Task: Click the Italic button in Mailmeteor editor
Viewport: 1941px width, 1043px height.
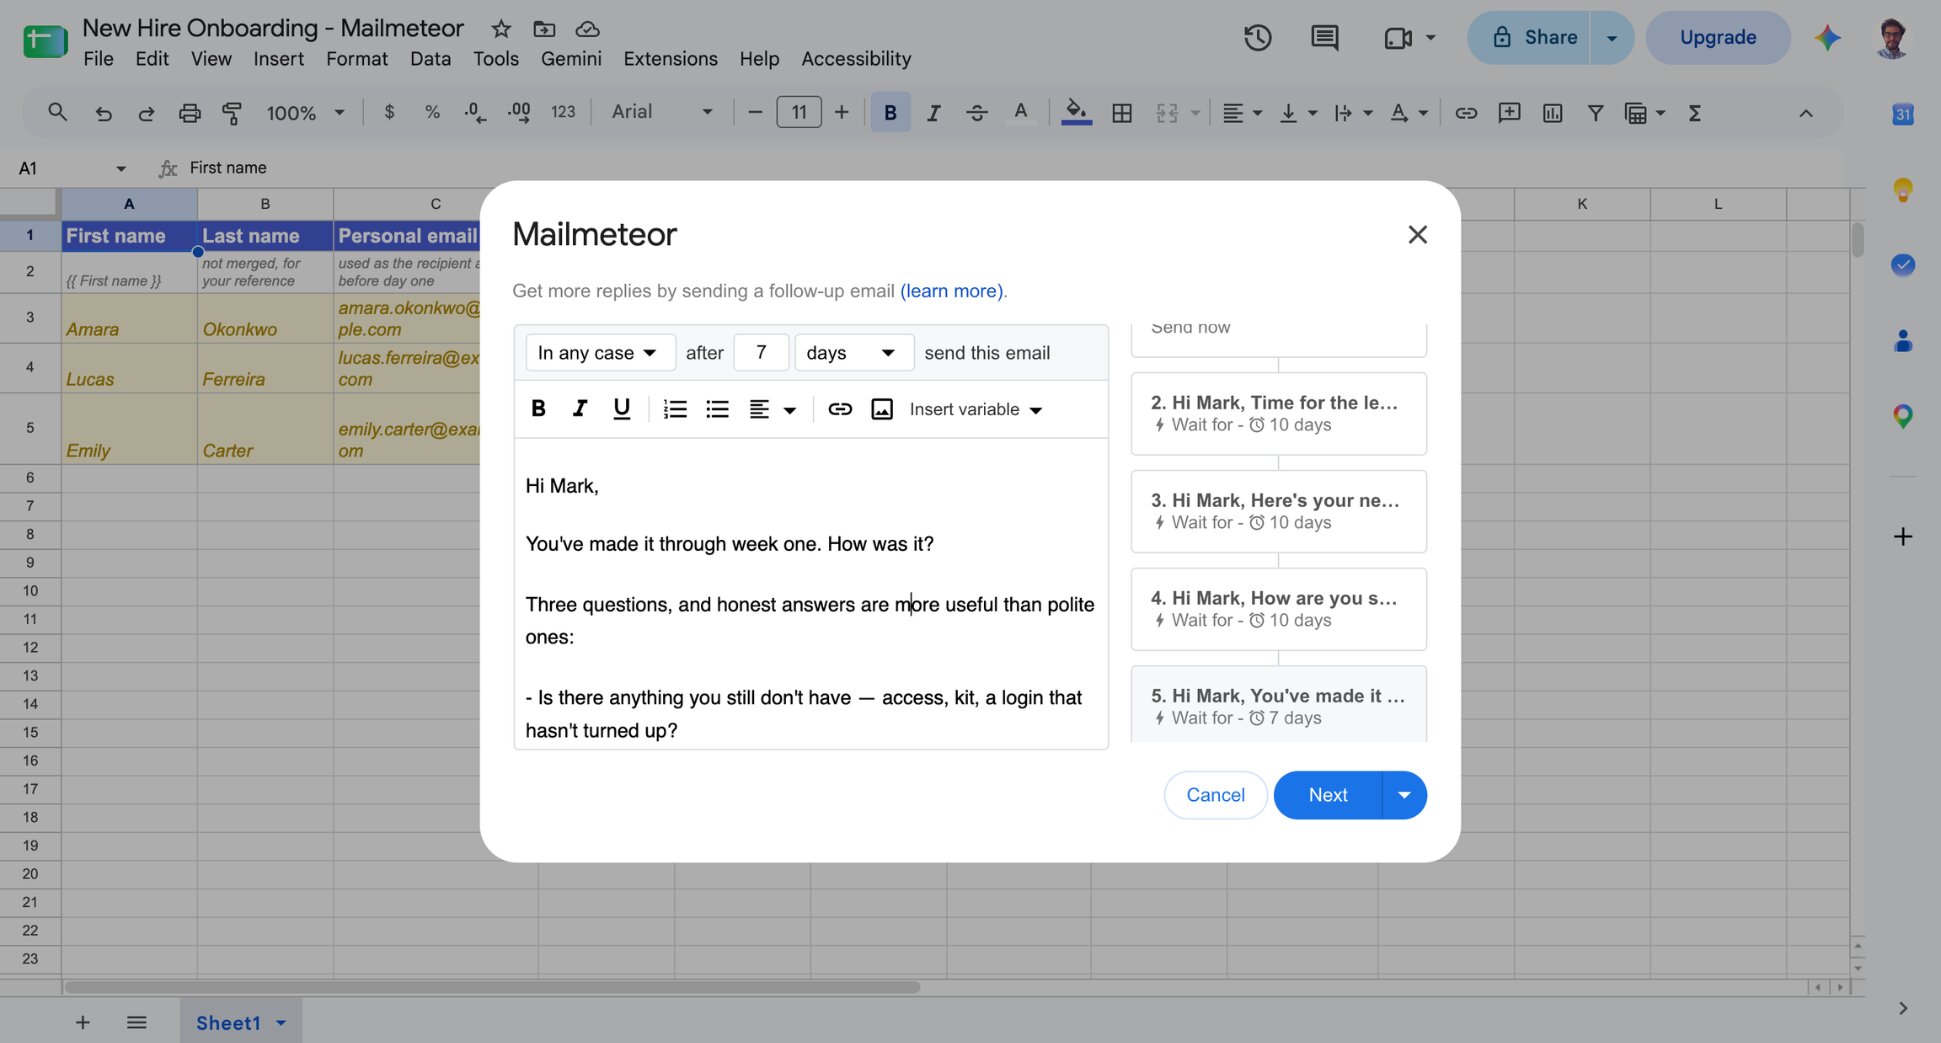Action: tap(579, 408)
